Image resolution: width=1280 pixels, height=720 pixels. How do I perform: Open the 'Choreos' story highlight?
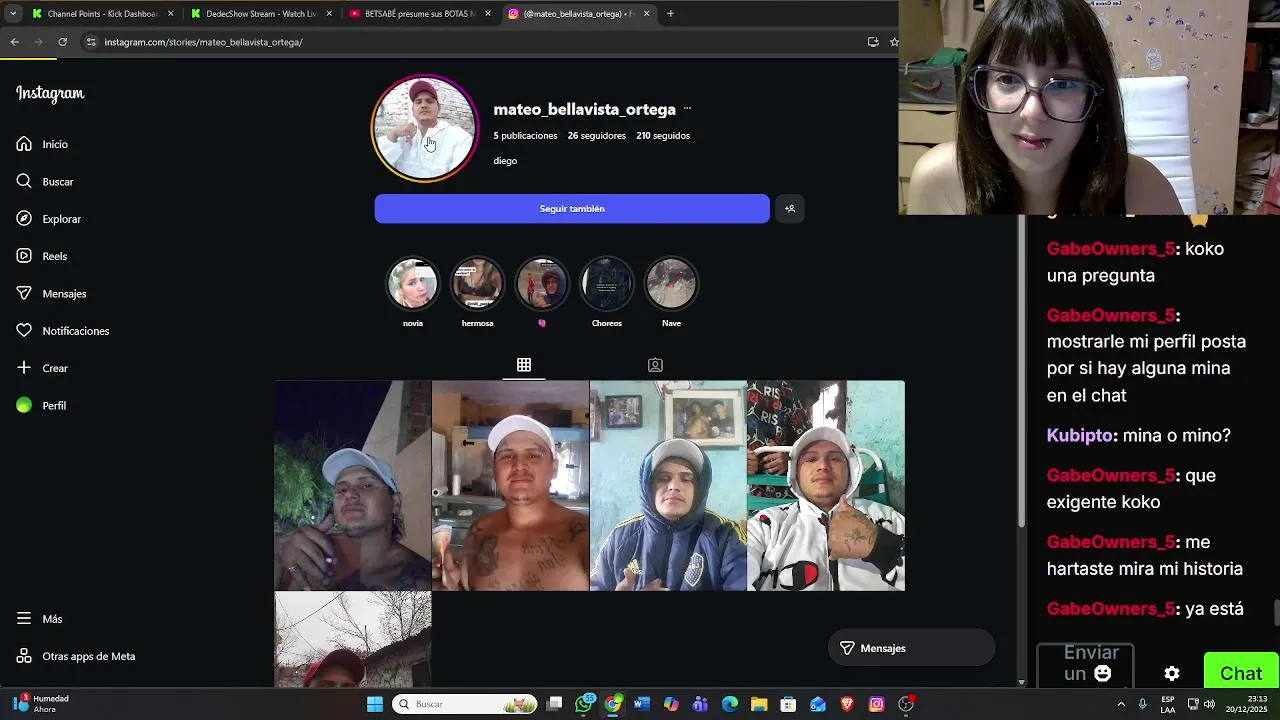pos(607,284)
